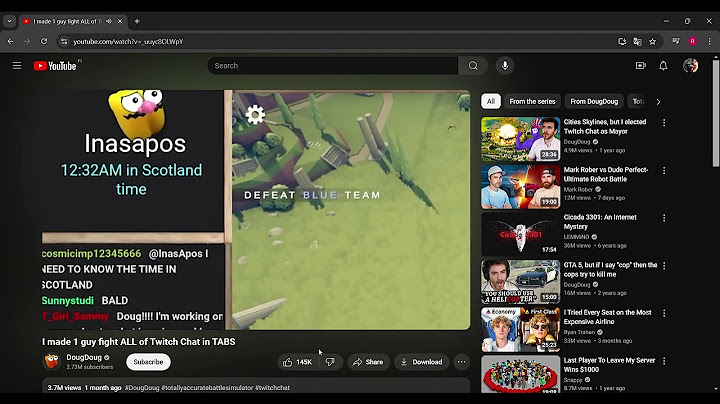The height and width of the screenshot is (404, 720).
Task: Open options for Last Player video
Action: tap(664, 361)
